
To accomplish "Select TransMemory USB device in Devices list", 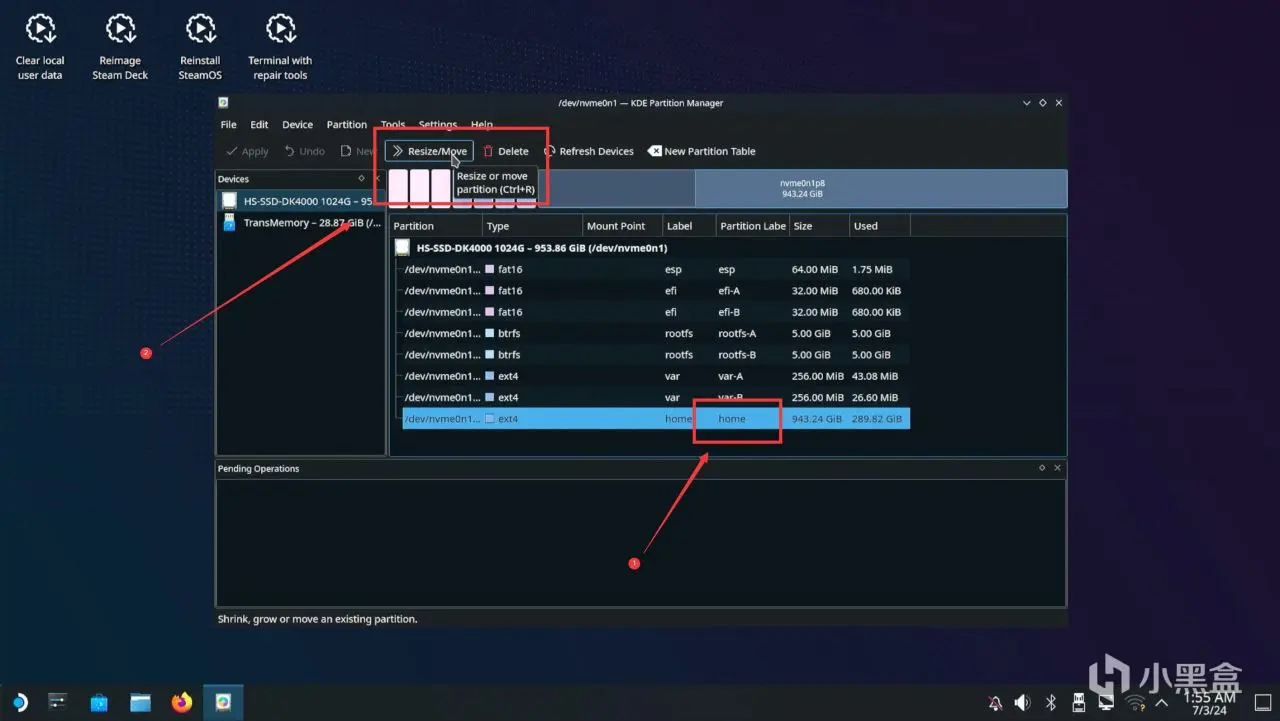I will [301, 223].
